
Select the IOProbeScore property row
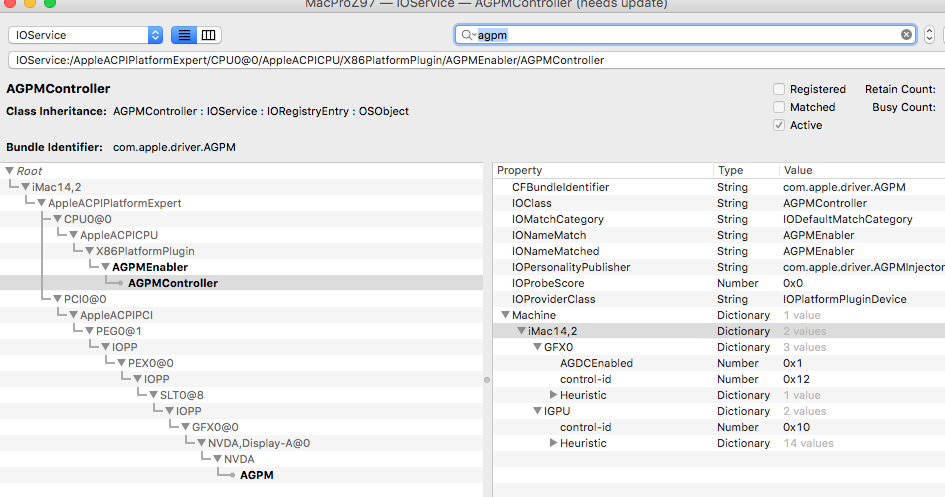[719, 283]
